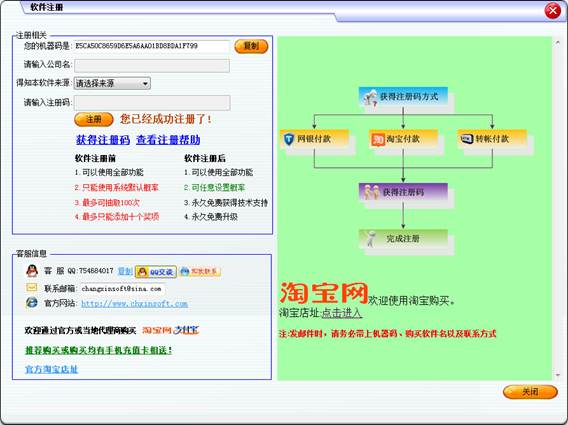Click the 获得注册码 purple flowchart box
This screenshot has width=568, height=425.
click(x=403, y=192)
